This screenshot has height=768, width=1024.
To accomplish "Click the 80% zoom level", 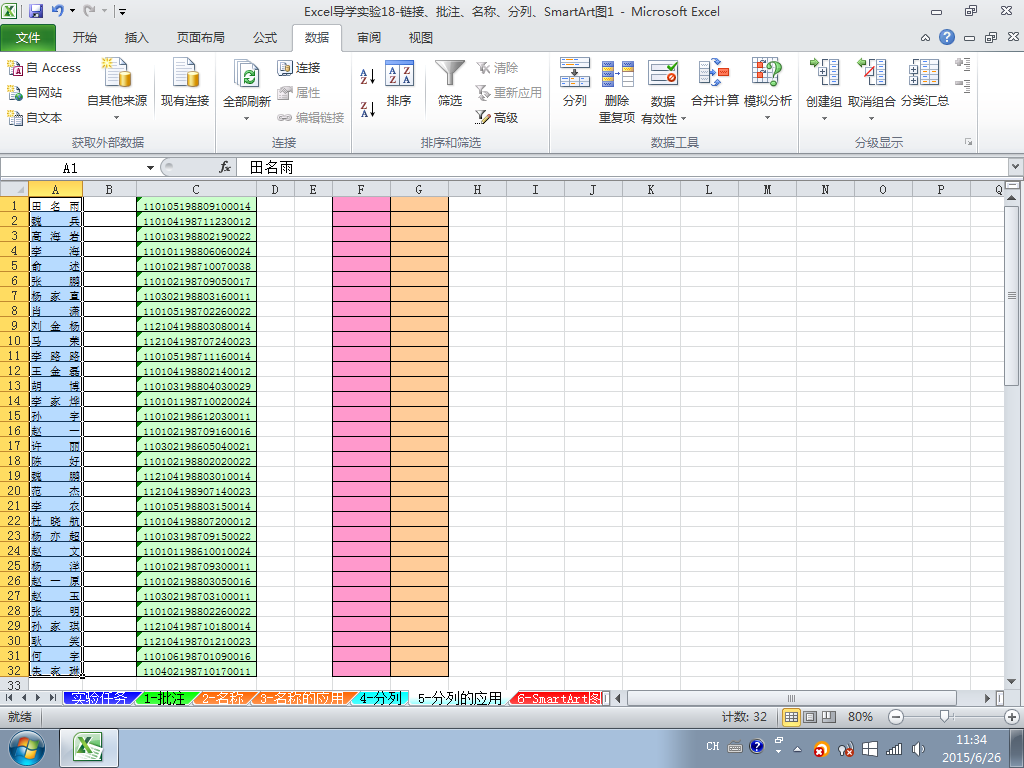I will (860, 717).
